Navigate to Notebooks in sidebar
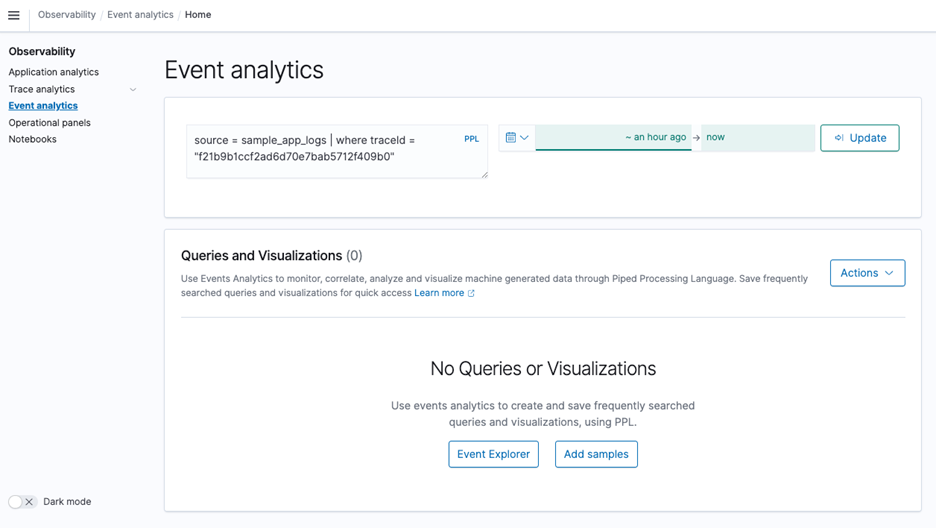 click(33, 139)
